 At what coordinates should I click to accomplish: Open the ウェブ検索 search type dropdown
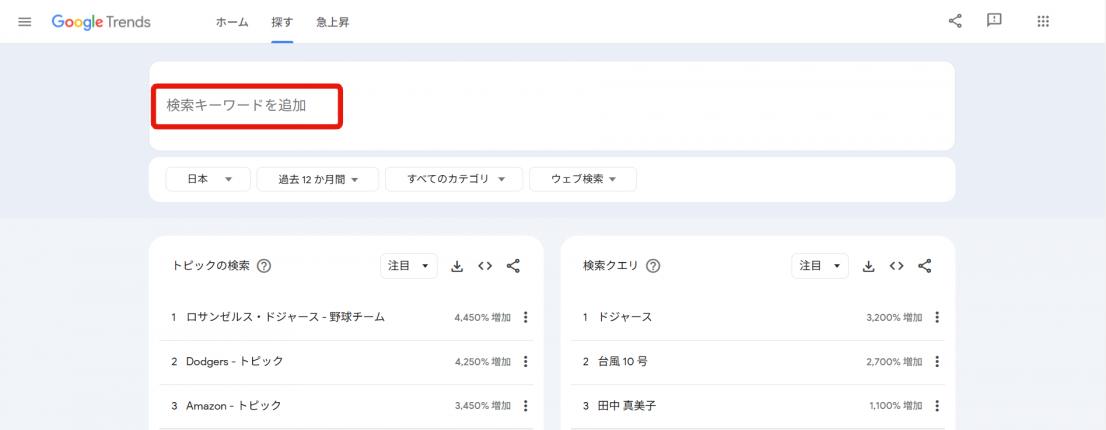click(582, 179)
